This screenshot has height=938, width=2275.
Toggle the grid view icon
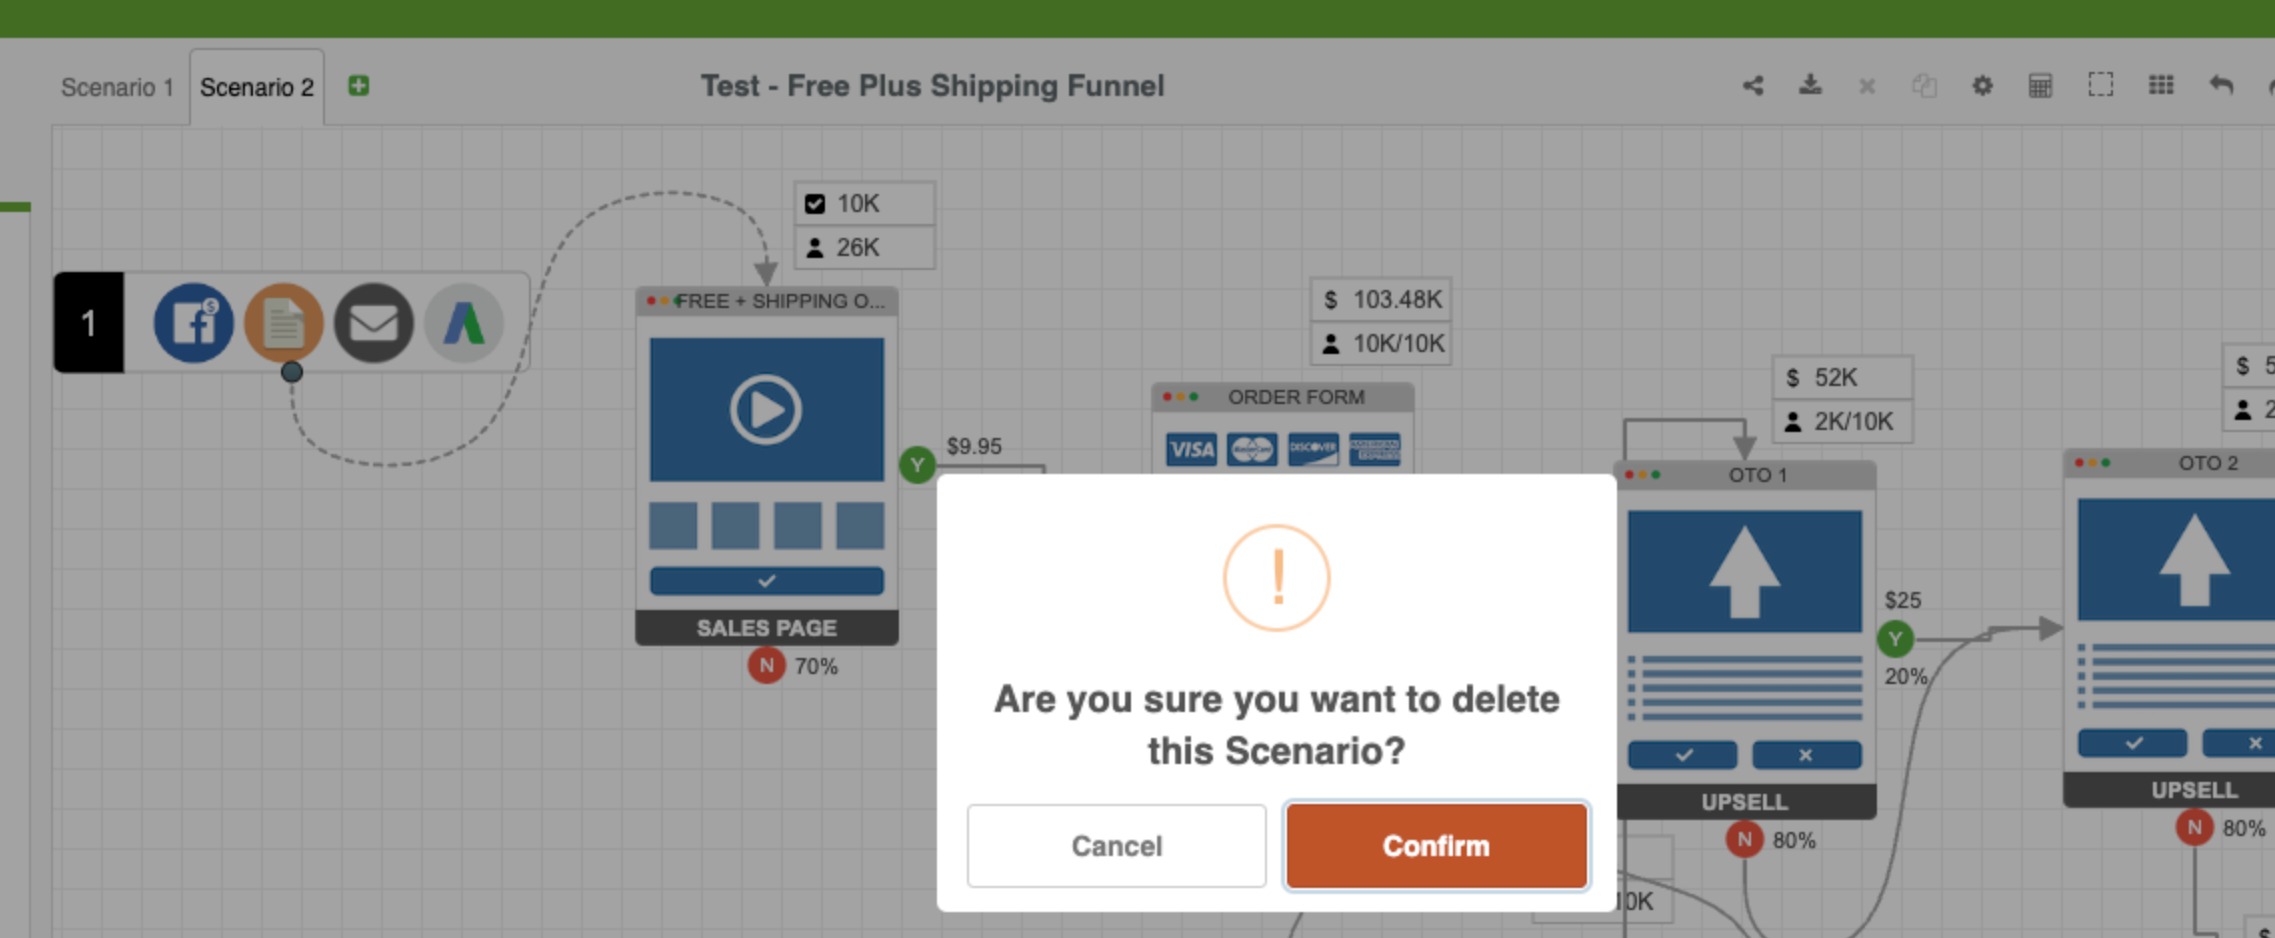click(x=2161, y=85)
